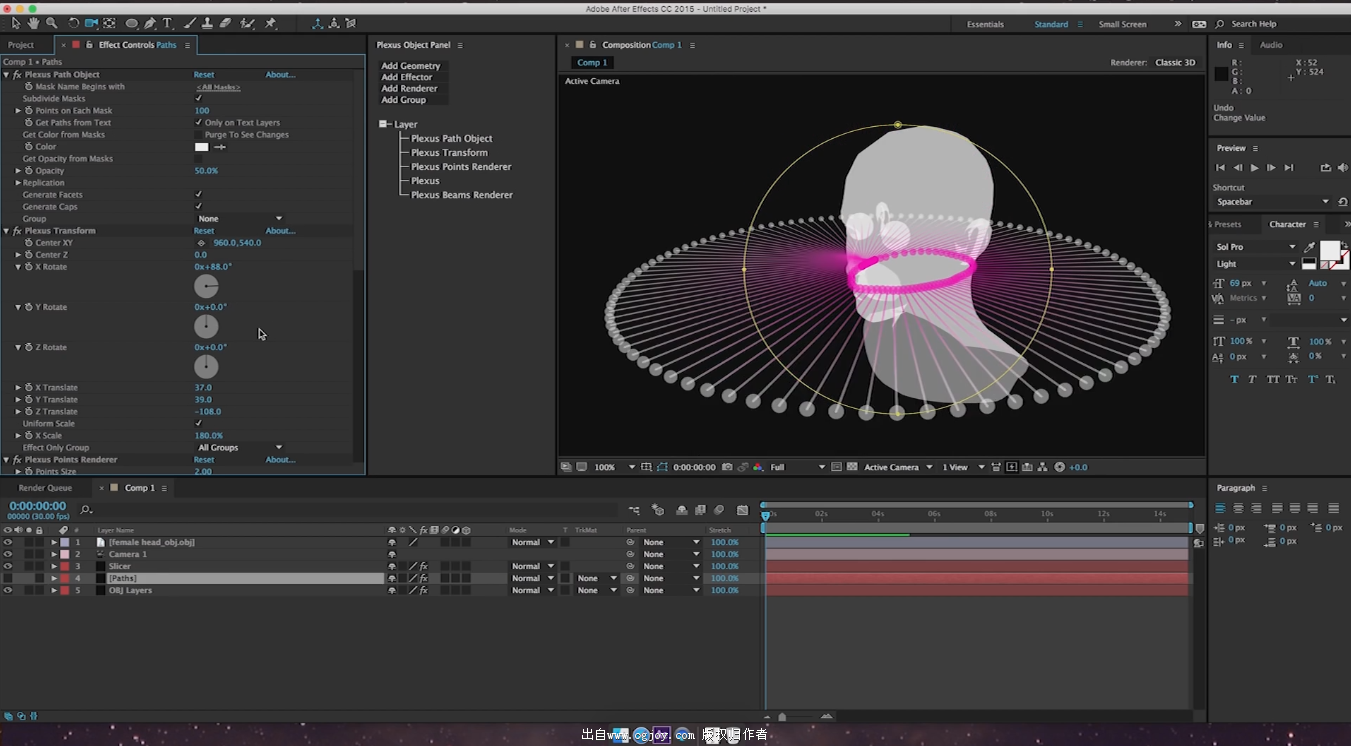Switch to the Audio panel tab
Image resolution: width=1351 pixels, height=746 pixels.
tap(1271, 45)
